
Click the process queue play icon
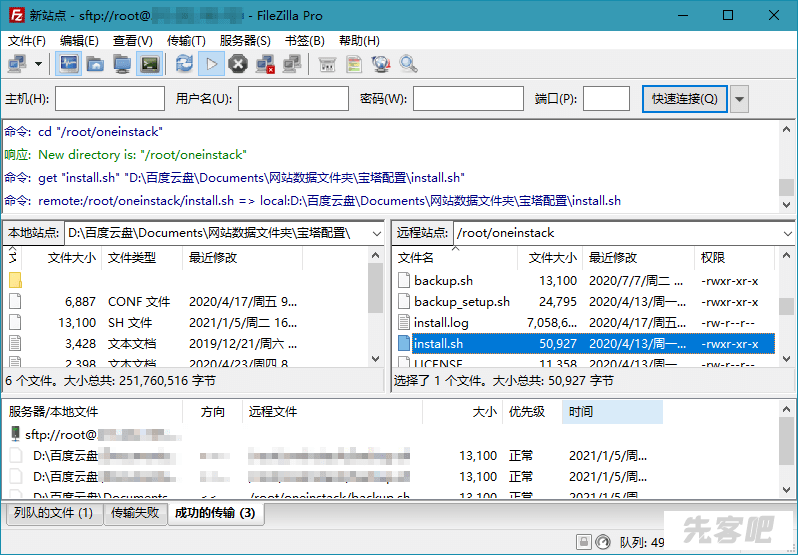click(211, 64)
